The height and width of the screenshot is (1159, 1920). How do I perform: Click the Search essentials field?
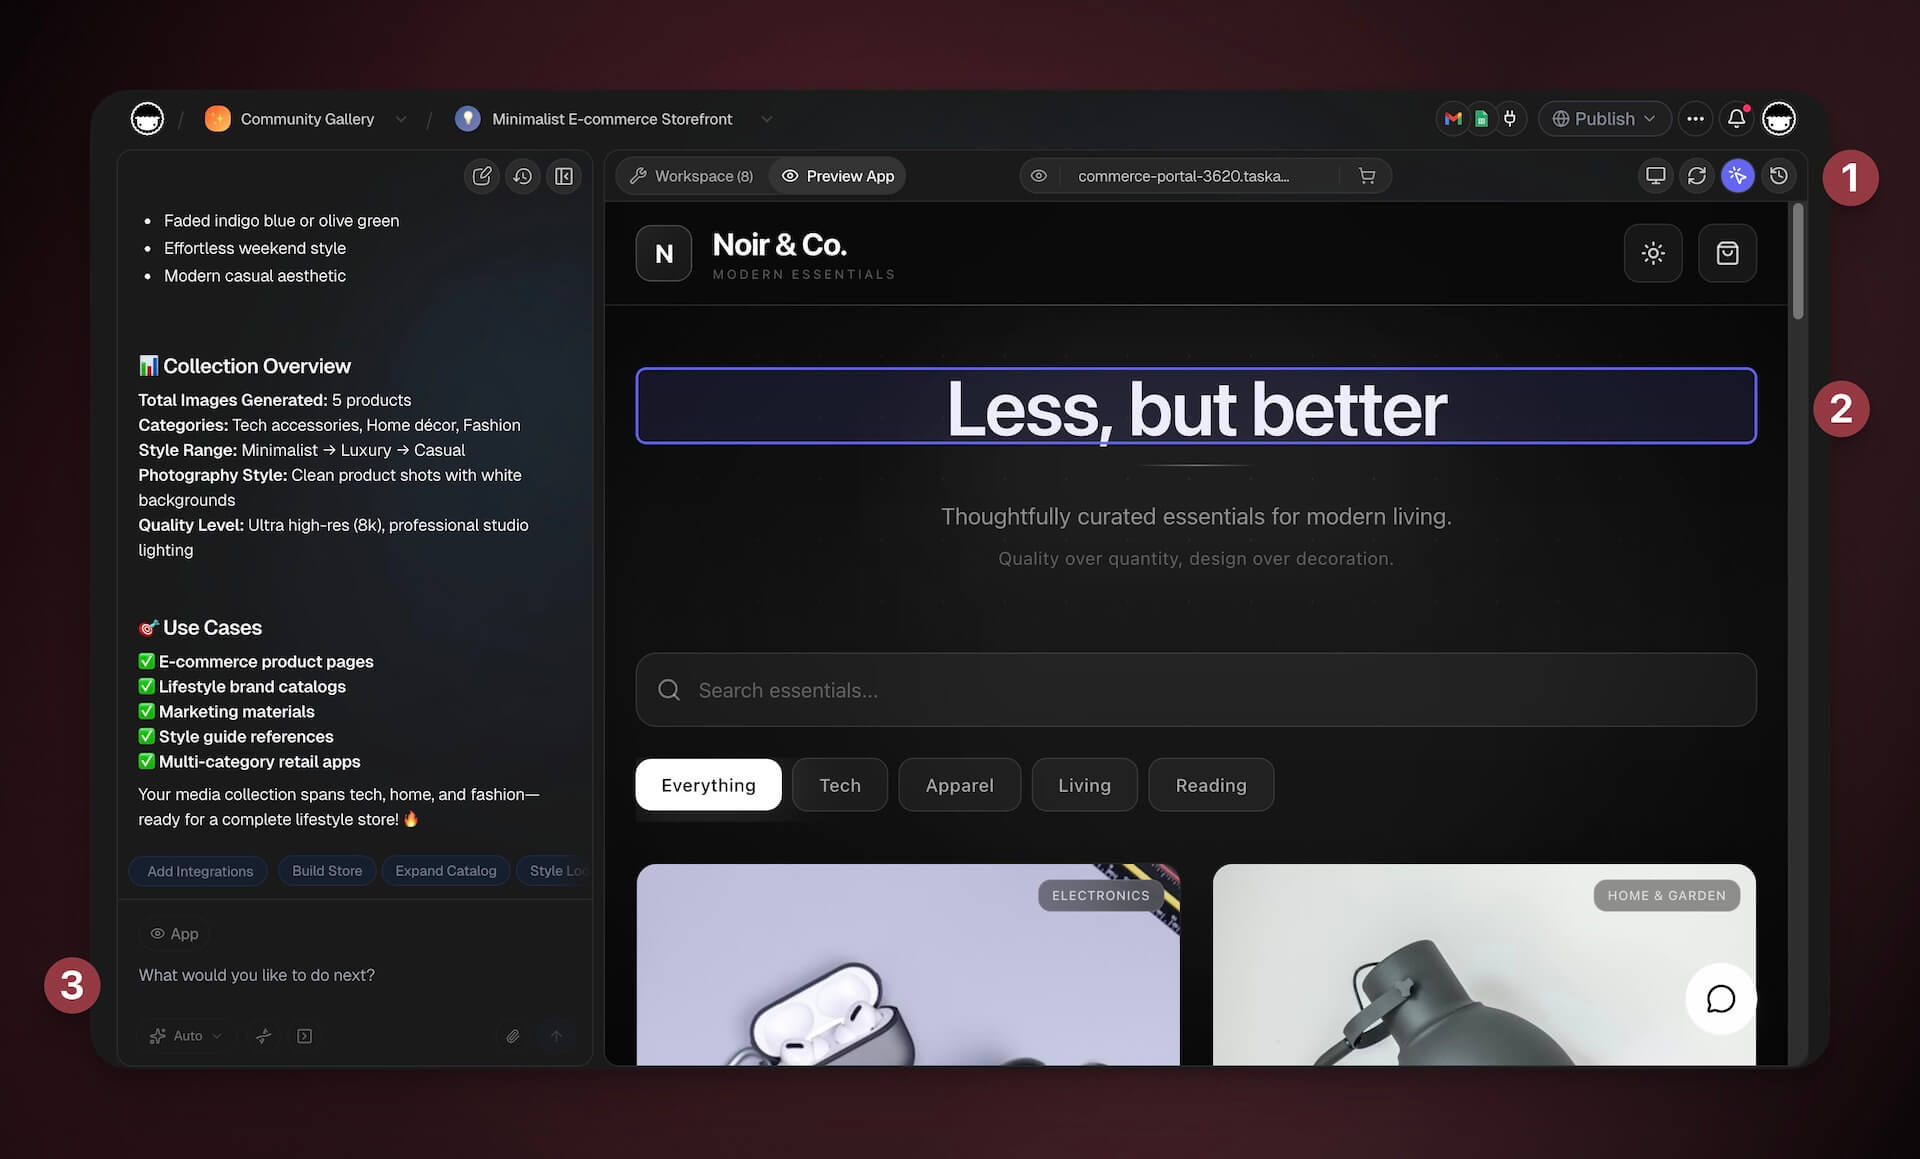1195,690
